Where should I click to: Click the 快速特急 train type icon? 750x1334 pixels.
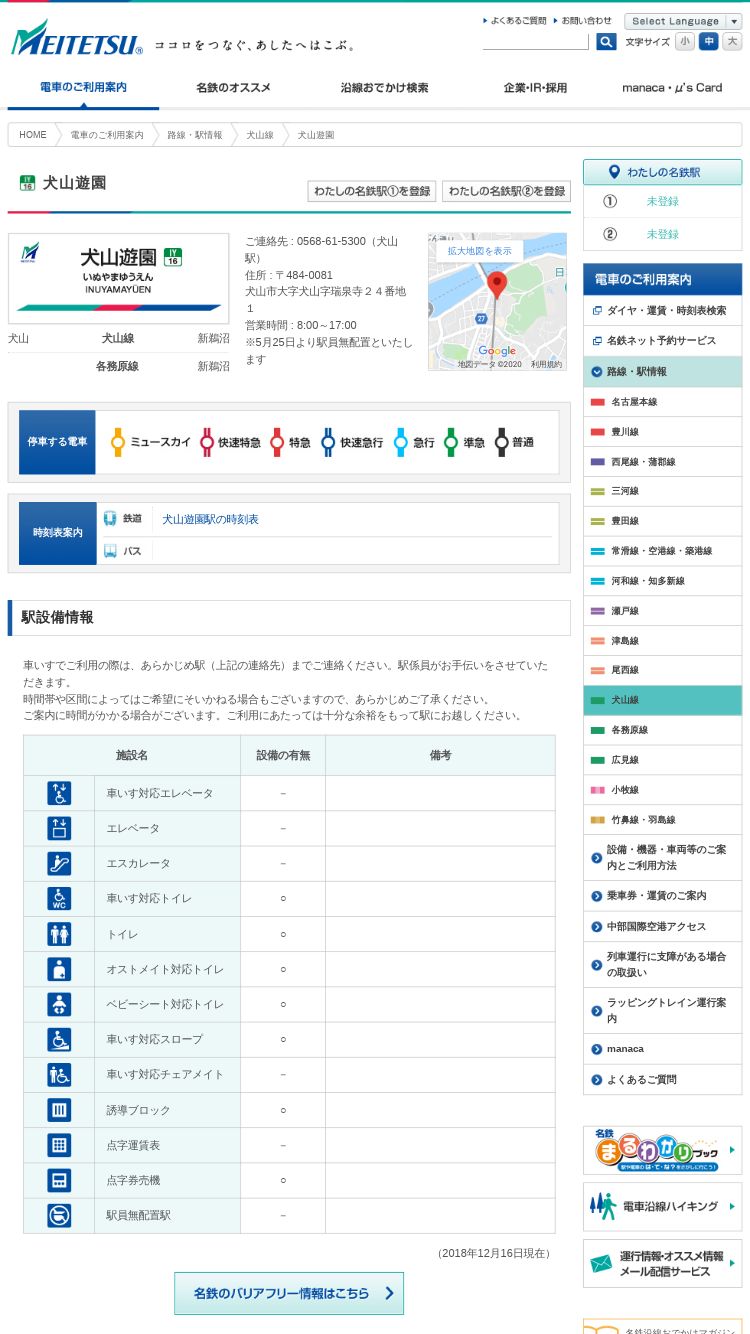207,442
